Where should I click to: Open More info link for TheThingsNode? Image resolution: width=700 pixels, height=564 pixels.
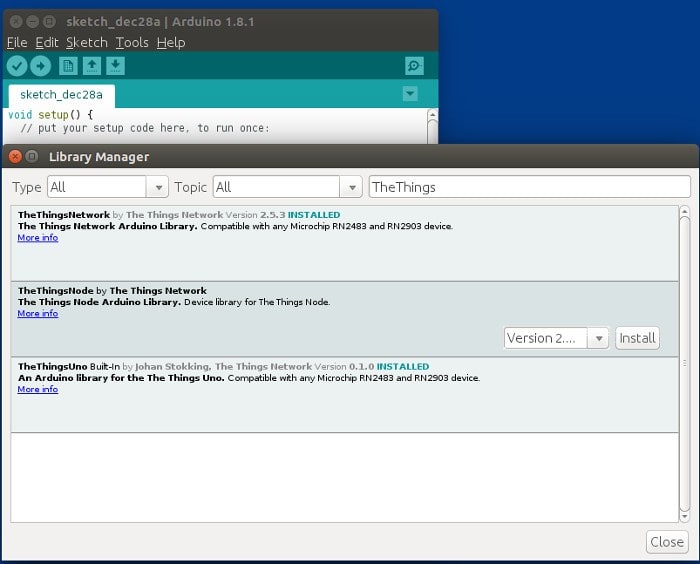point(38,313)
